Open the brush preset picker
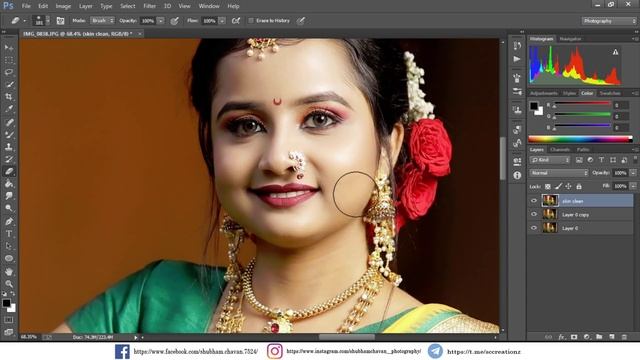This screenshot has width=640, height=360. point(42,20)
